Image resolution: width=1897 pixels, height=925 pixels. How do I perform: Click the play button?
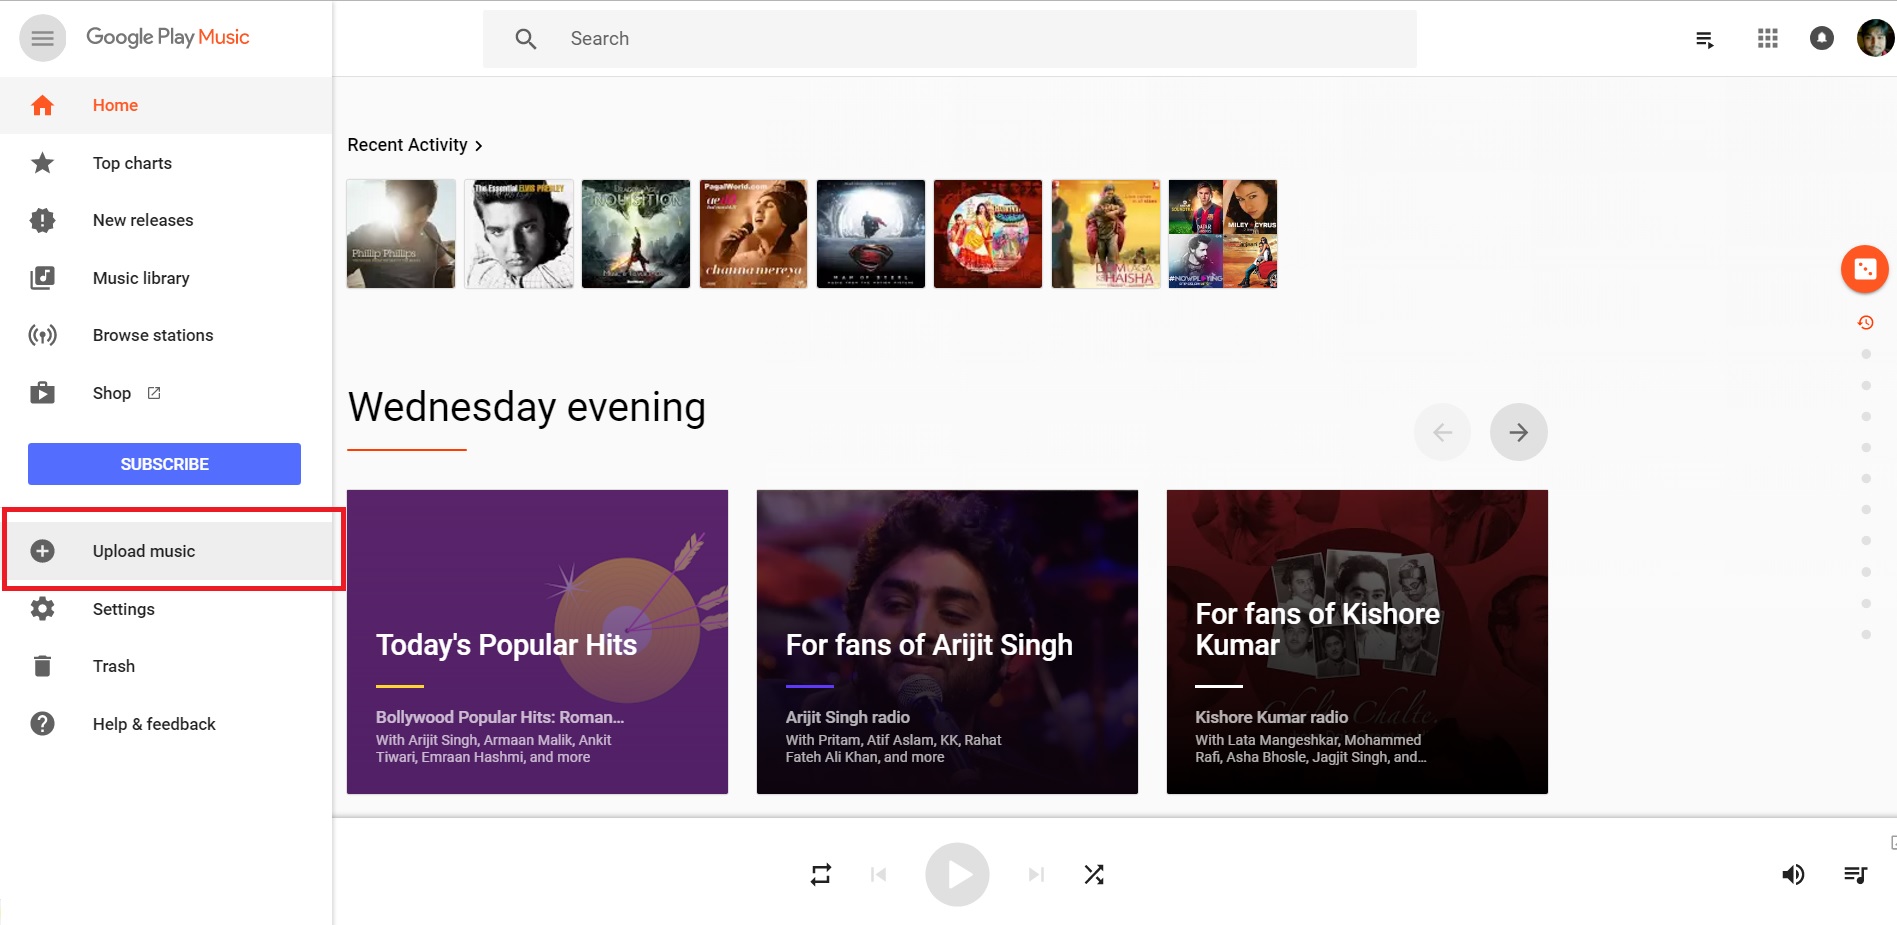(957, 875)
